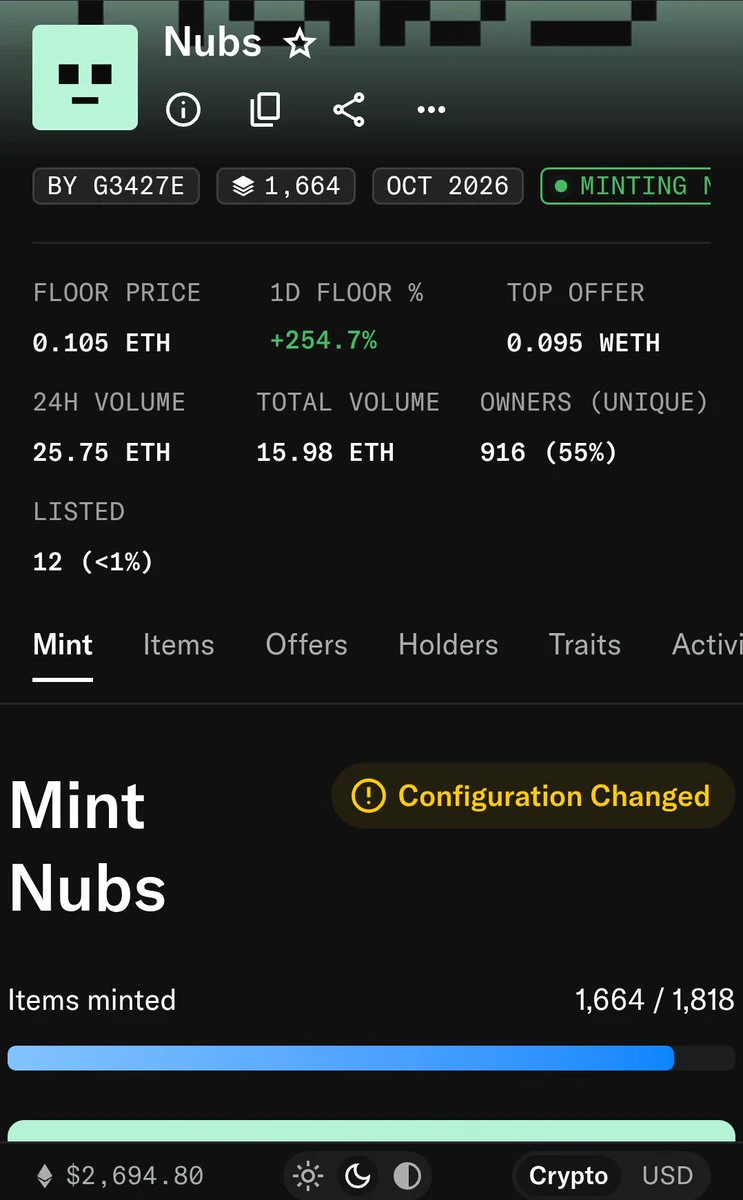
Task: Open the collection info icon
Action: click(x=183, y=109)
